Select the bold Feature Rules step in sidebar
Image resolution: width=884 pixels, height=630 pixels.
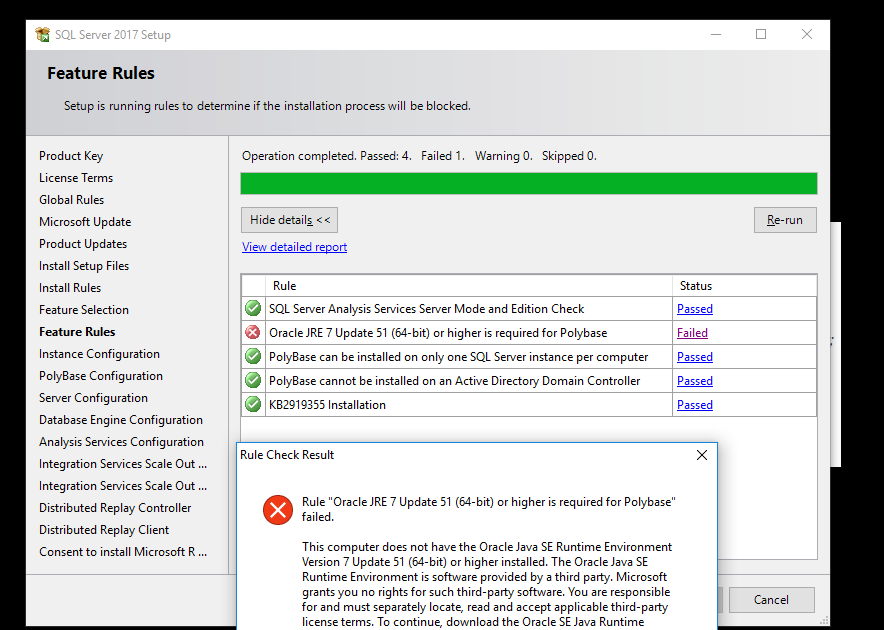pos(77,332)
